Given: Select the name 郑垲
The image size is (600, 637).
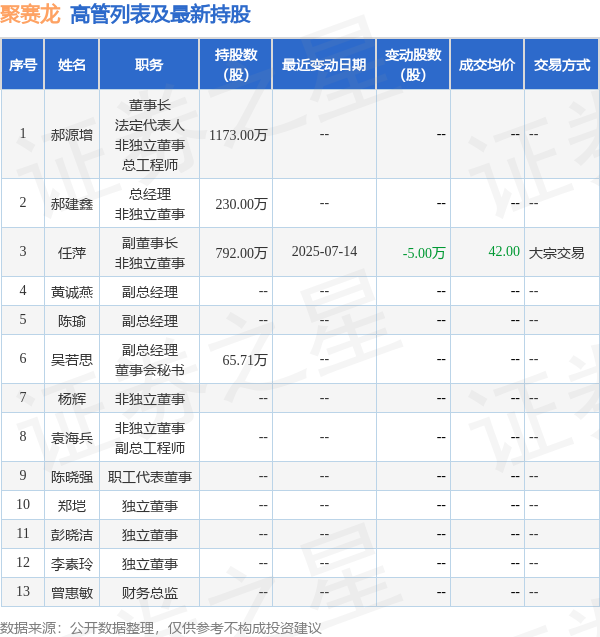Looking at the screenshot, I should (x=72, y=506).
